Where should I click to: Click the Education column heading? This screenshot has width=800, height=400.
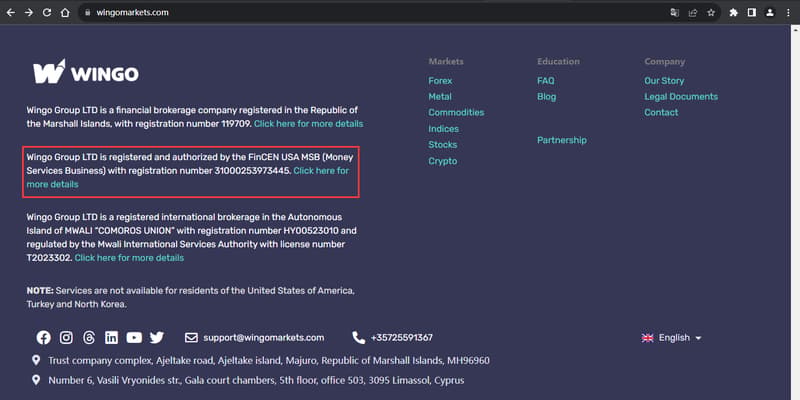pyautogui.click(x=558, y=61)
